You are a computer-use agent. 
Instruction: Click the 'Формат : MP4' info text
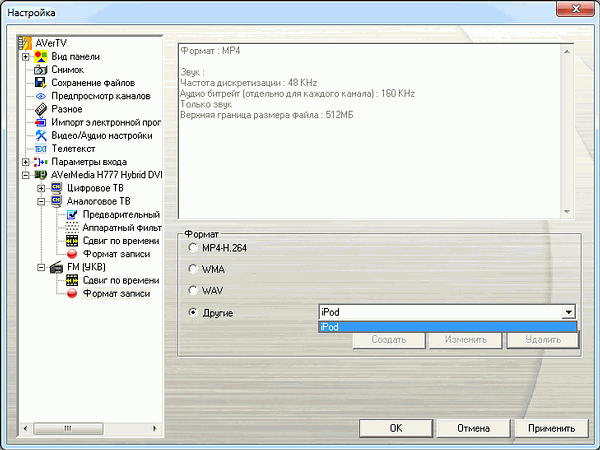click(x=210, y=51)
